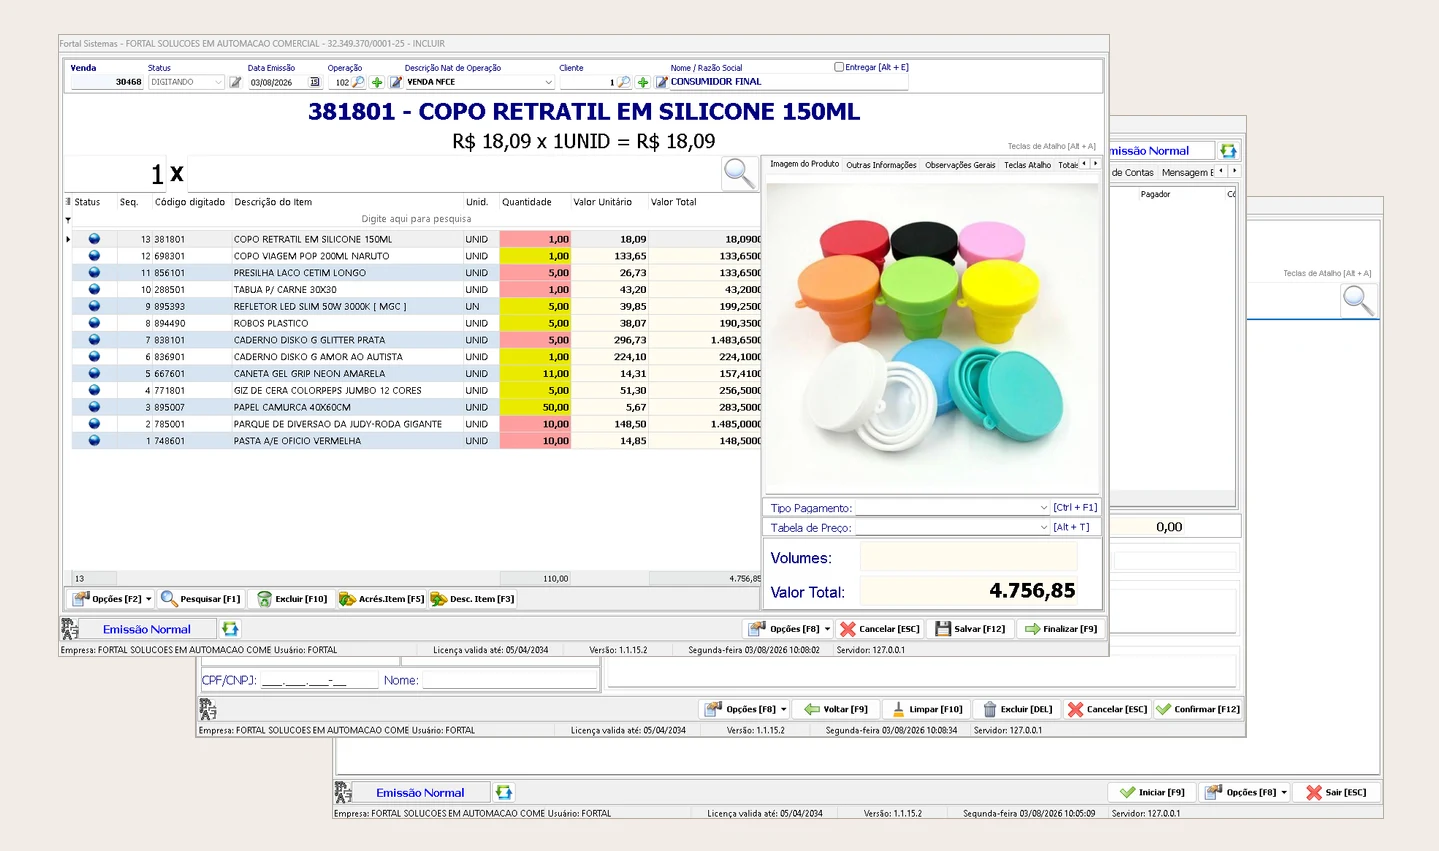Click Cancelar [ESC] in the front window

[879, 629]
